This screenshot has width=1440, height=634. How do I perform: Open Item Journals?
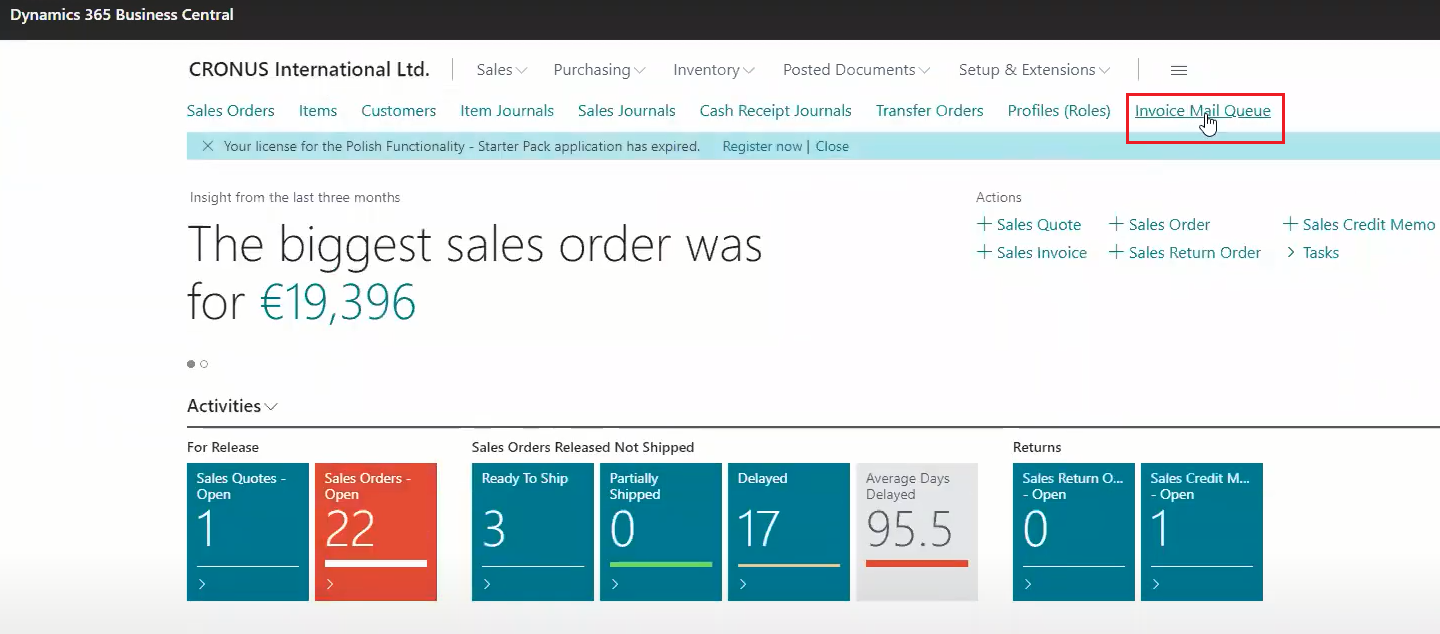tap(507, 111)
